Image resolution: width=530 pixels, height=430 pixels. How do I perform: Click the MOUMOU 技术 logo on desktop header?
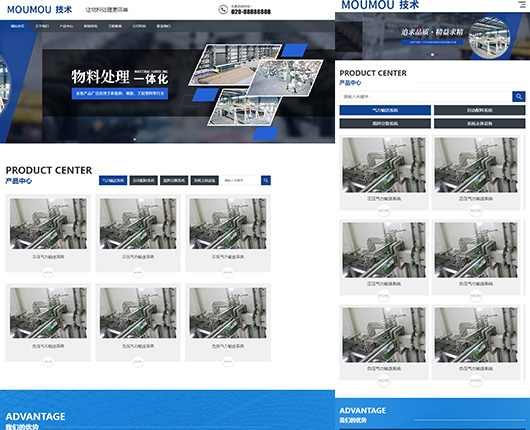[40, 9]
